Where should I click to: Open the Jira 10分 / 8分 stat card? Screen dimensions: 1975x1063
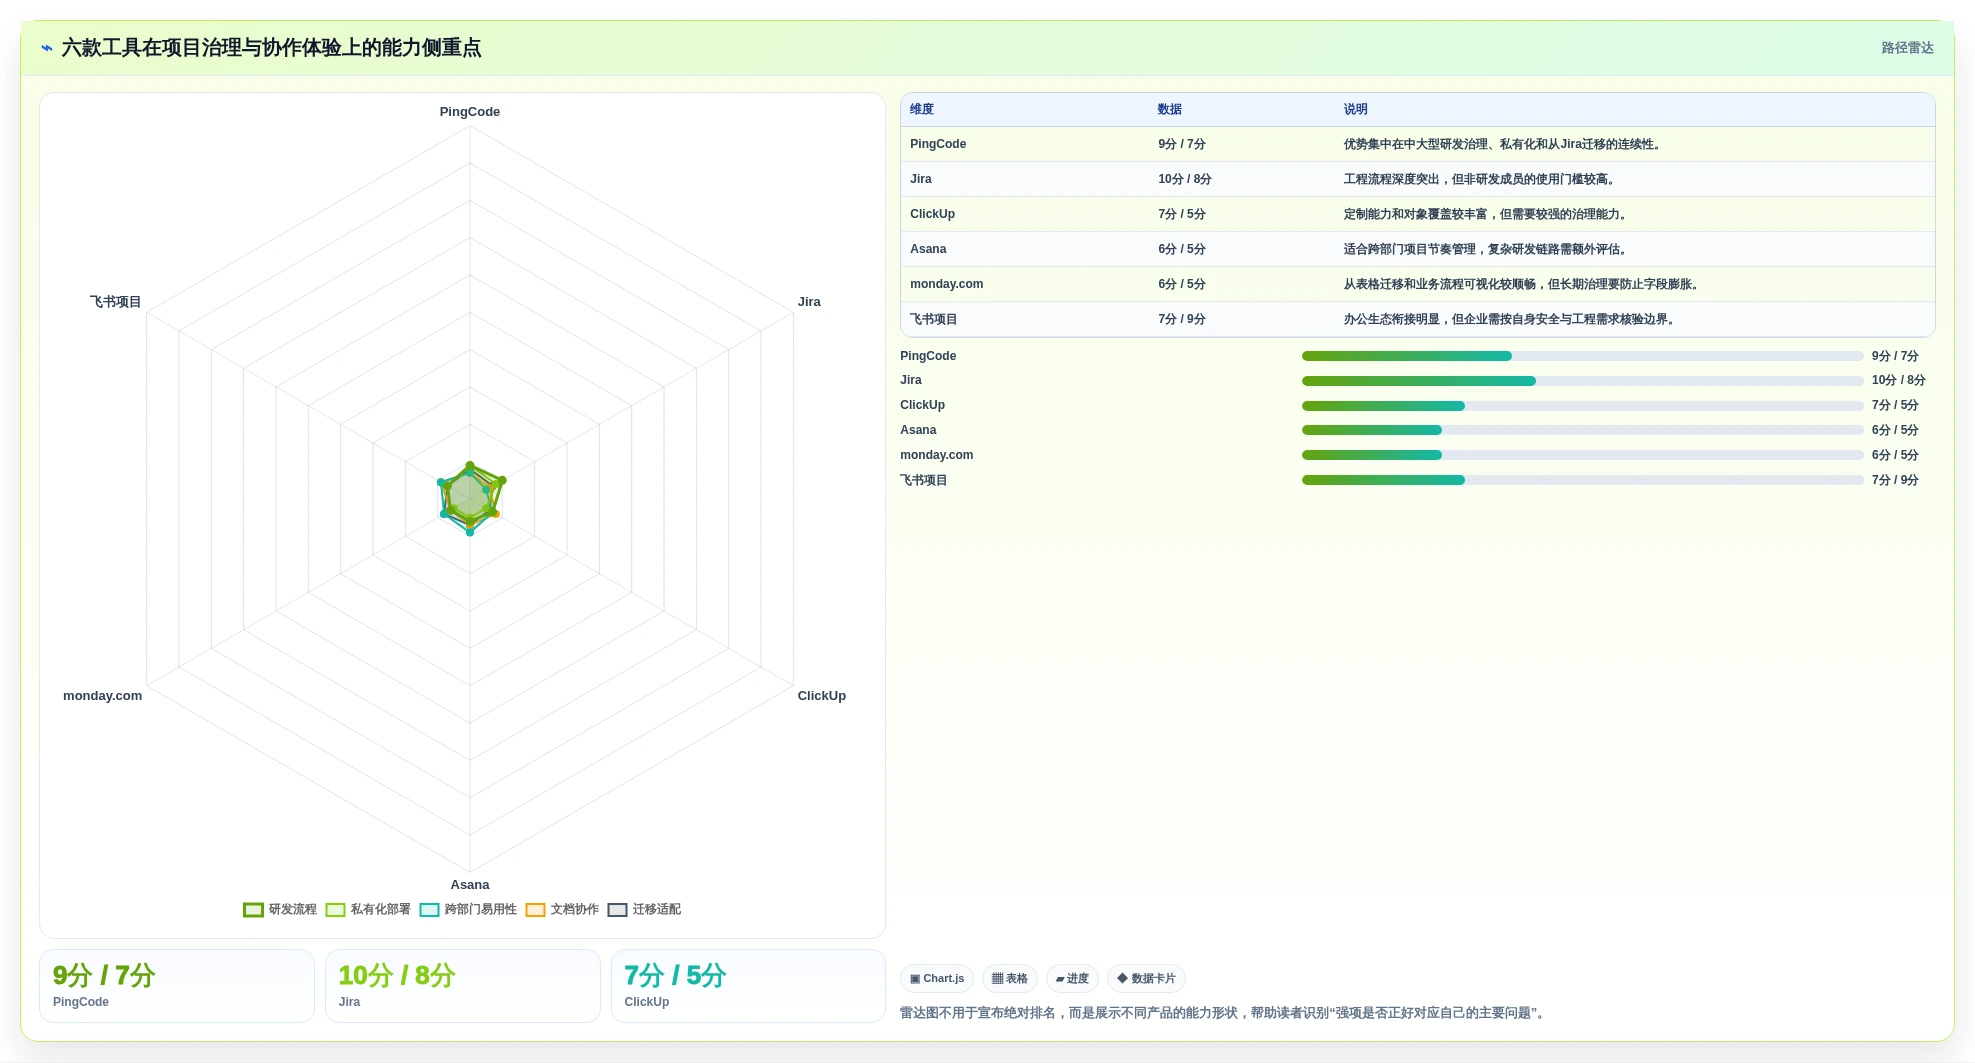pos(462,986)
